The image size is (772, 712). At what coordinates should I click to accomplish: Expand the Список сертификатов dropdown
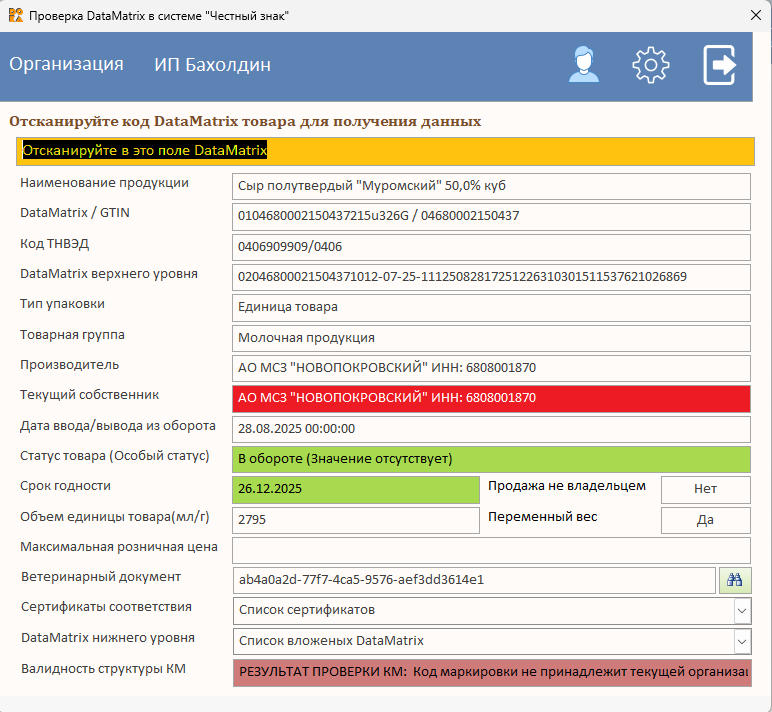click(x=742, y=611)
